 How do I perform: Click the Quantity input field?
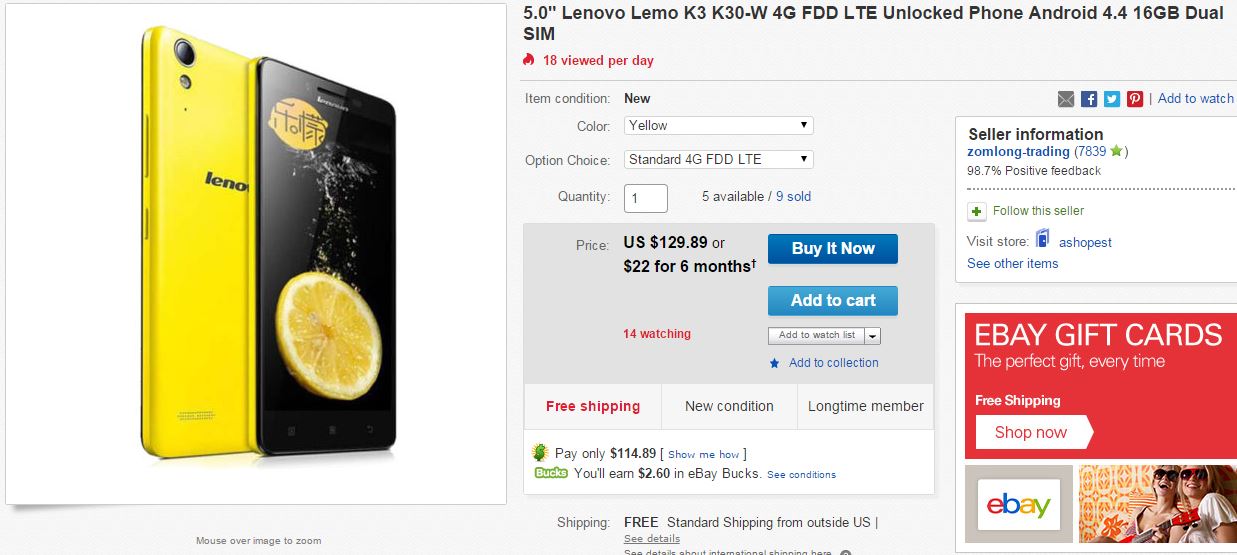tap(646, 197)
